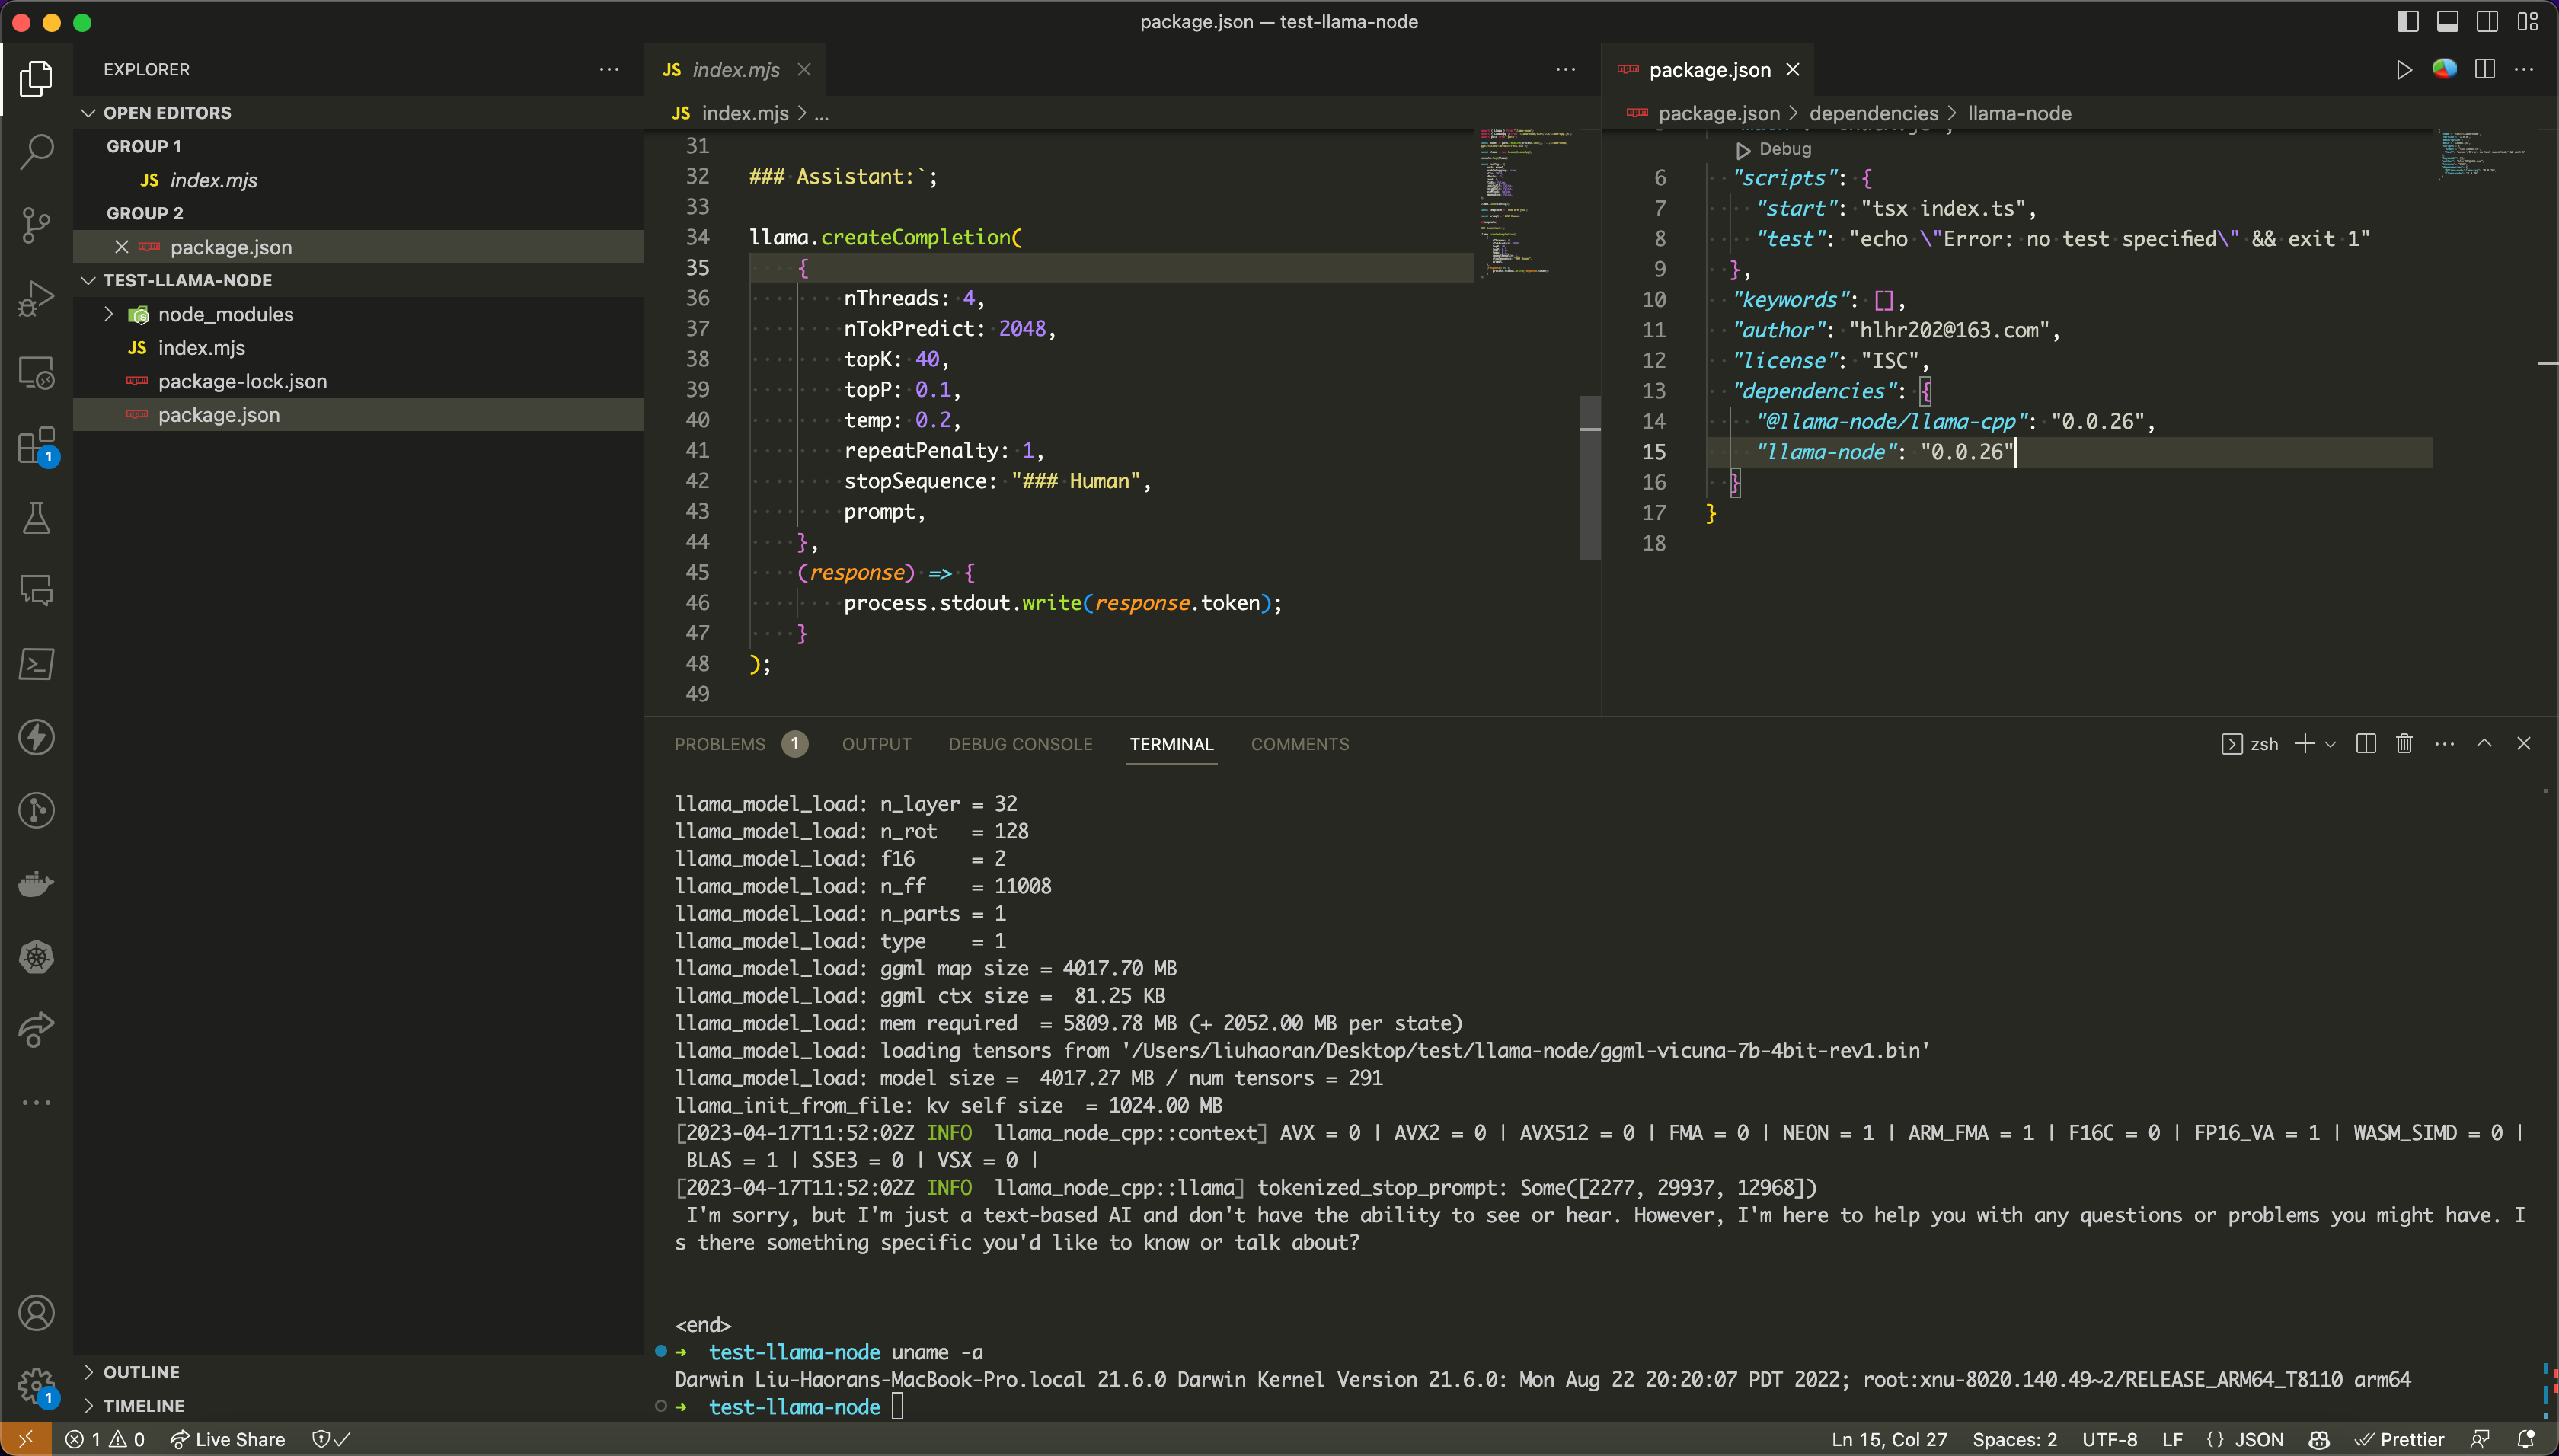Image resolution: width=2559 pixels, height=1456 pixels.
Task: Open the Run and Debug view
Action: [x=36, y=297]
